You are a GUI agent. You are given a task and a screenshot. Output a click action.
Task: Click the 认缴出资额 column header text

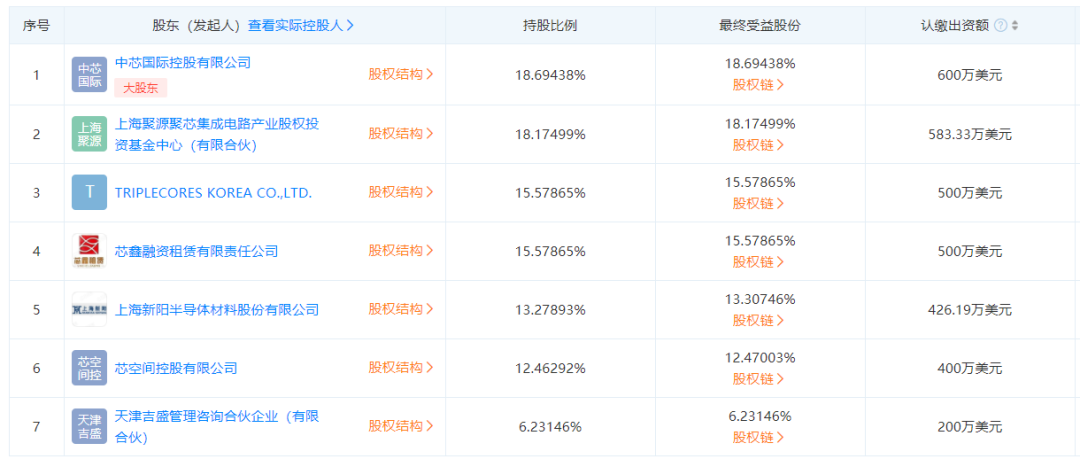point(956,26)
